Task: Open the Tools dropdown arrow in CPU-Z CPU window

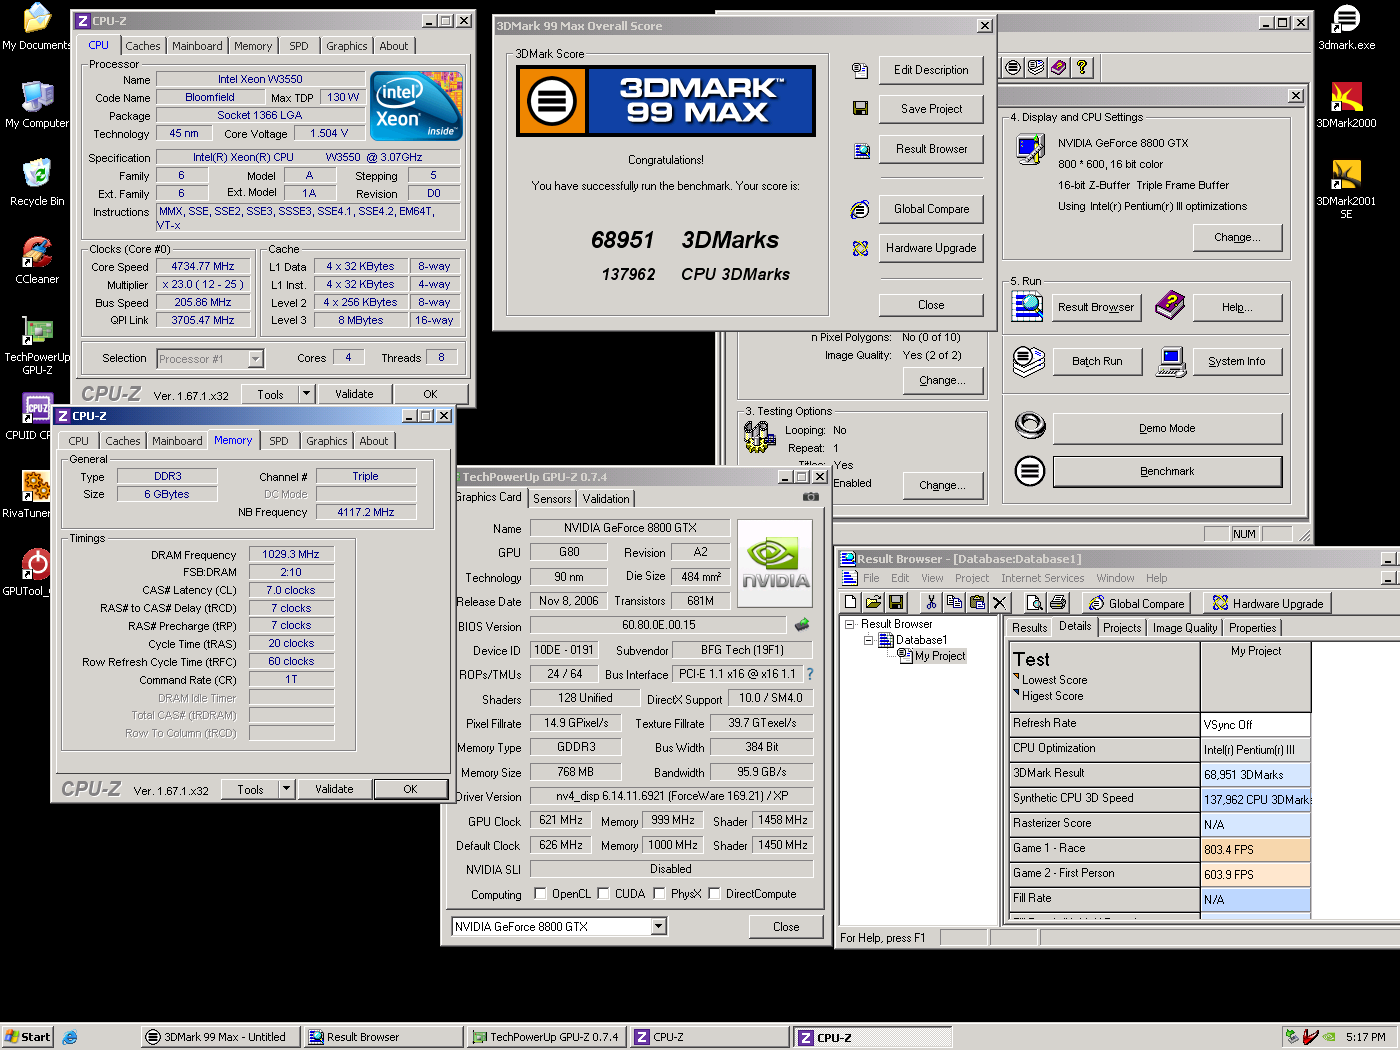Action: click(x=307, y=394)
